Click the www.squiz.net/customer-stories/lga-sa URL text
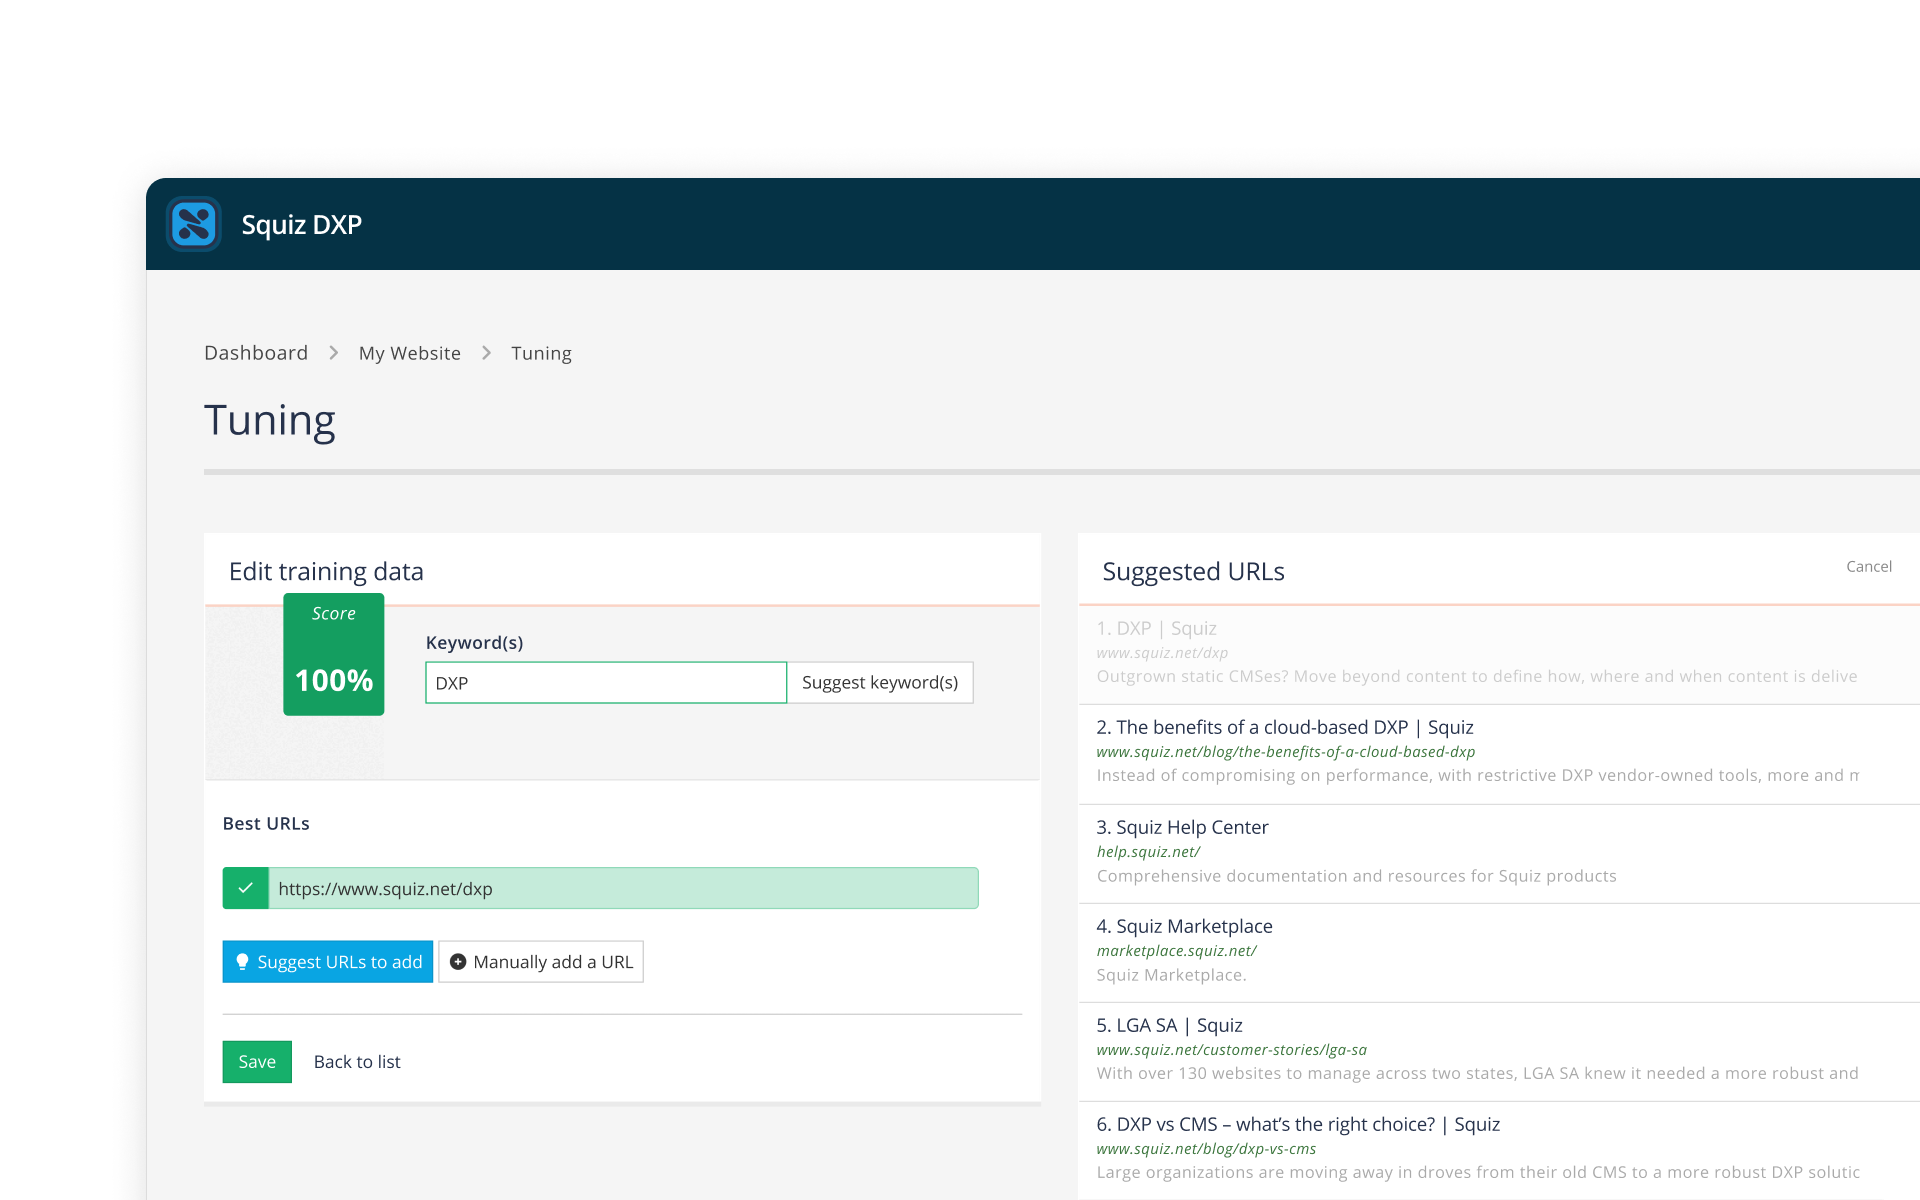 pyautogui.click(x=1231, y=1050)
